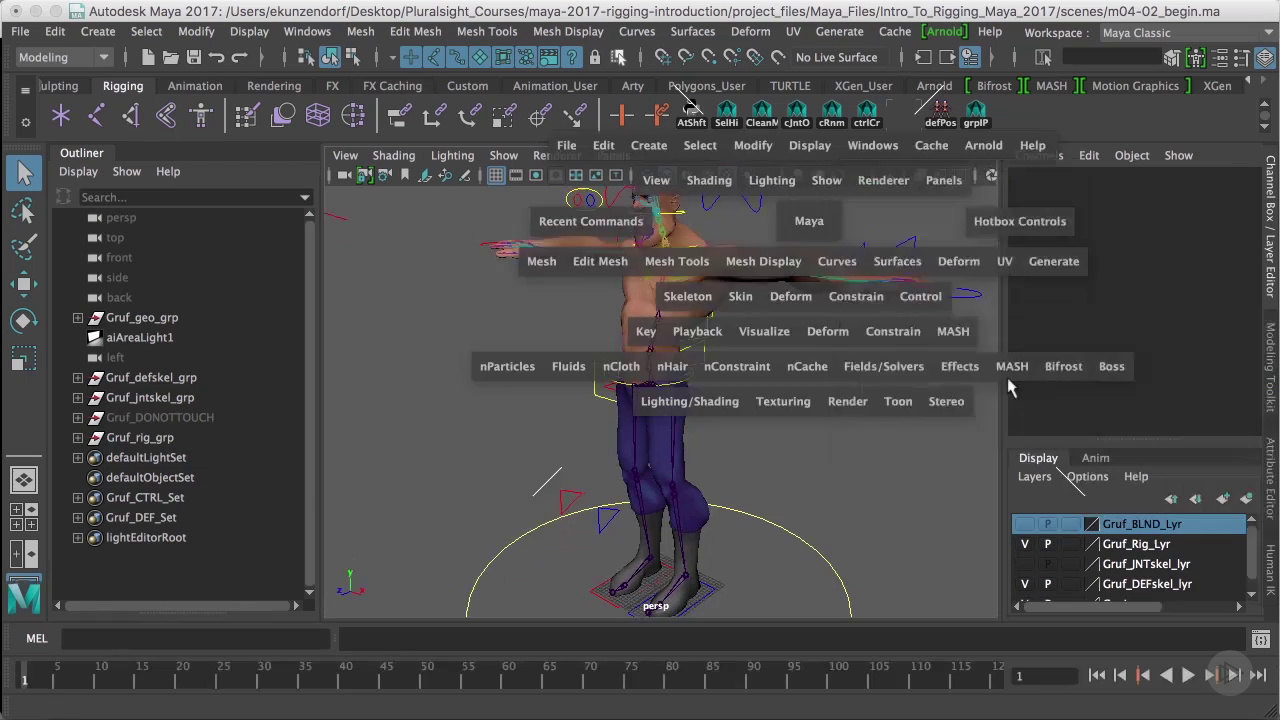The width and height of the screenshot is (1280, 720).
Task: Toggle visibility box of Gruf_JNTskel_lyr
Action: (1024, 564)
